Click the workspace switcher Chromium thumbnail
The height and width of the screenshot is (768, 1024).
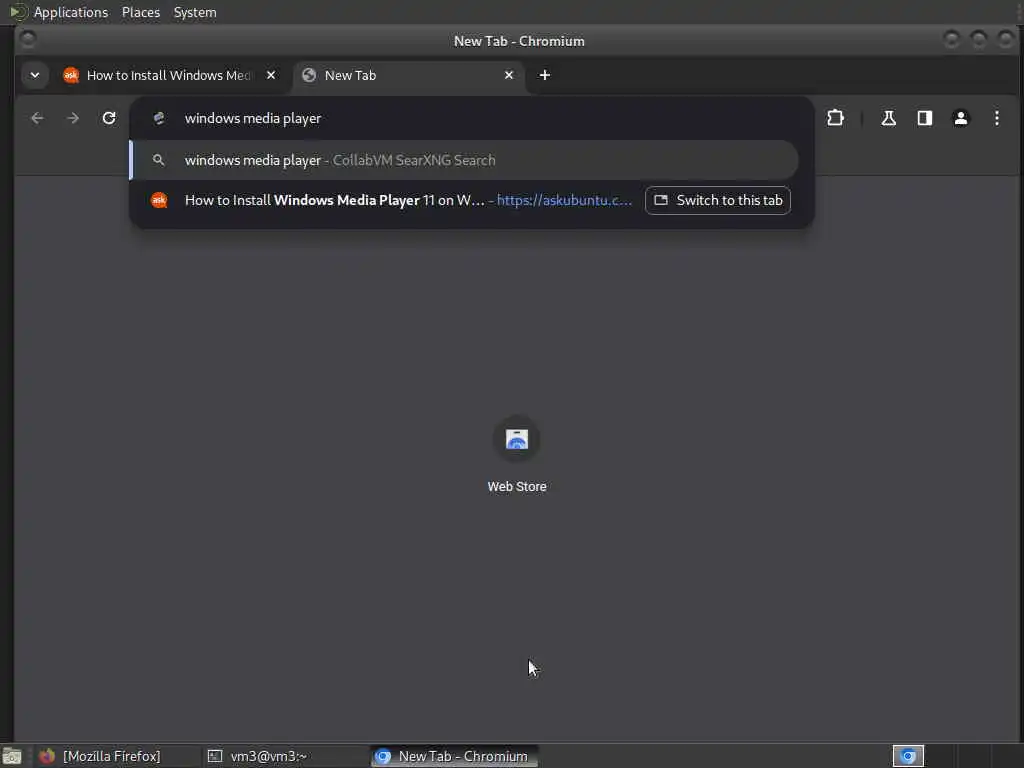[x=908, y=756]
